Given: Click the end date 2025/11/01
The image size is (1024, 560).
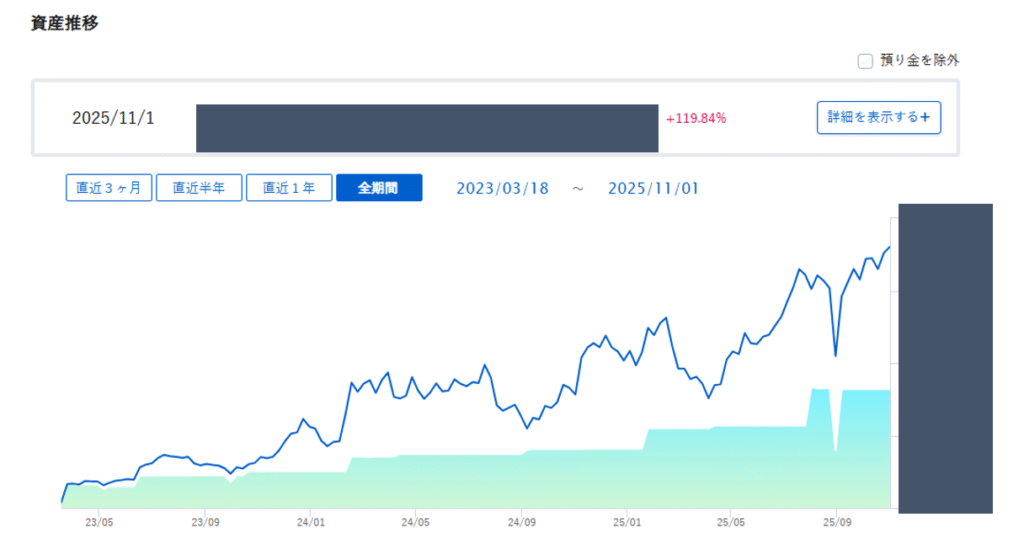Looking at the screenshot, I should (653, 188).
